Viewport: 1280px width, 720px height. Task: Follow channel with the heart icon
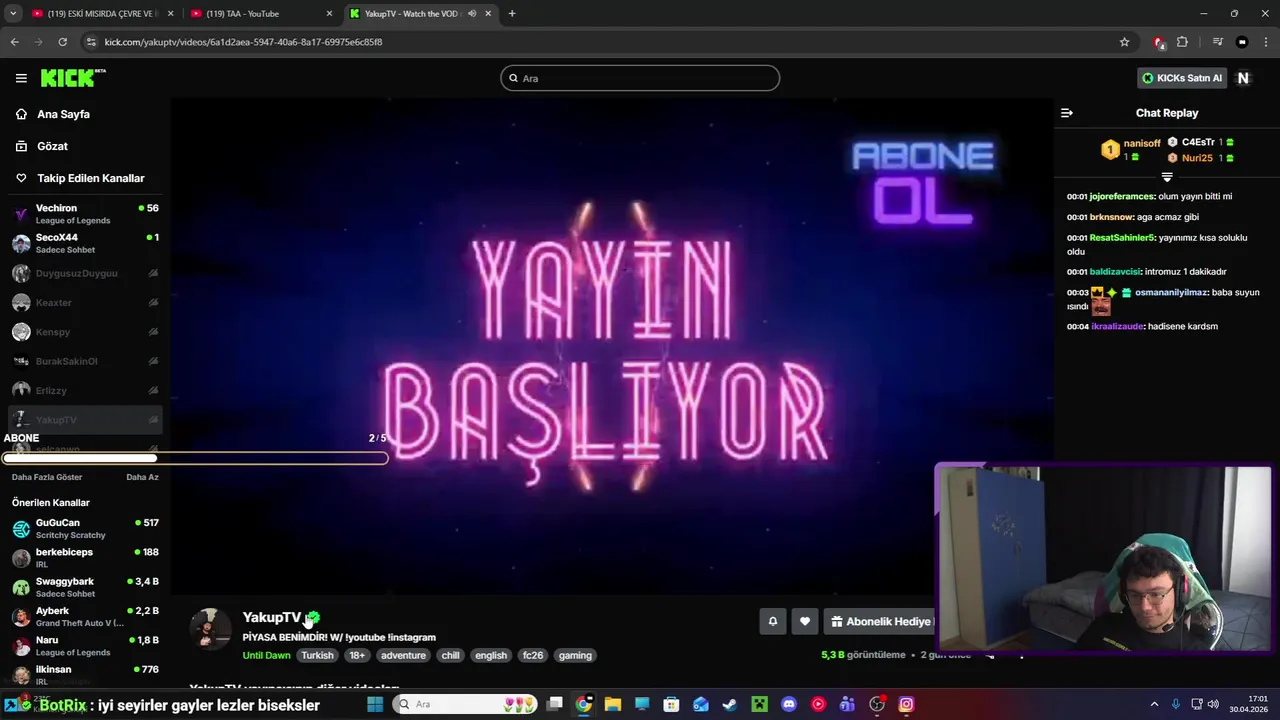(805, 621)
